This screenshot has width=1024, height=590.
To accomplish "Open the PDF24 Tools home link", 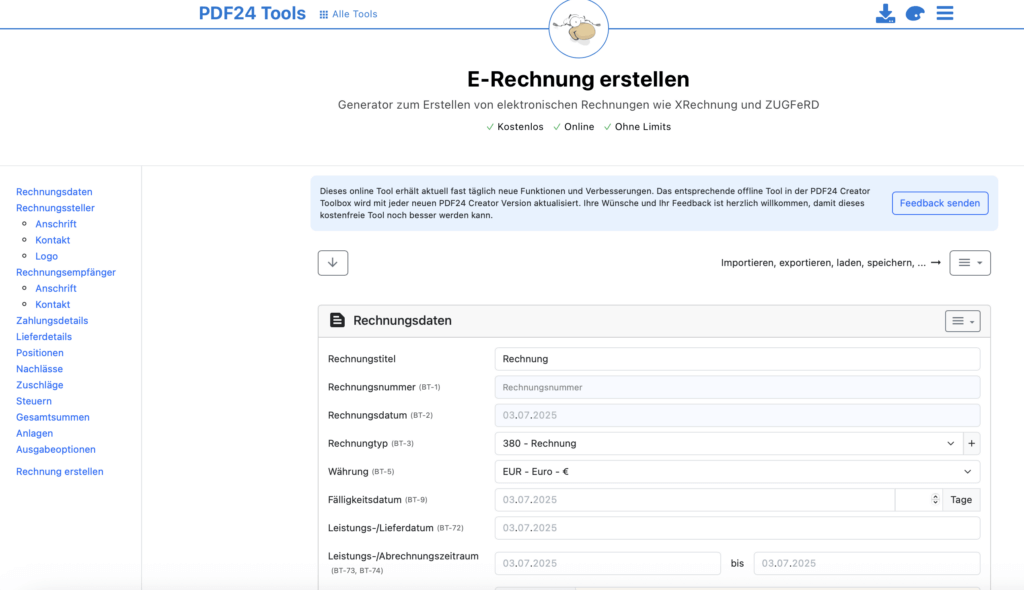I will tap(252, 14).
